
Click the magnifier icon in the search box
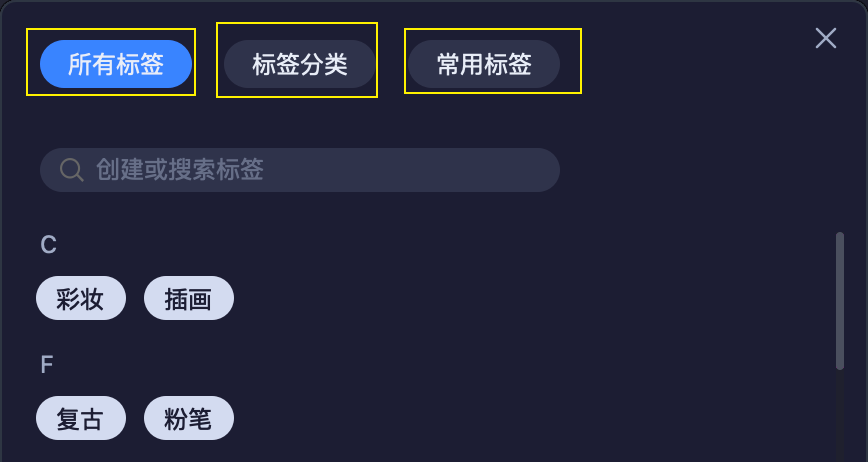pos(71,170)
